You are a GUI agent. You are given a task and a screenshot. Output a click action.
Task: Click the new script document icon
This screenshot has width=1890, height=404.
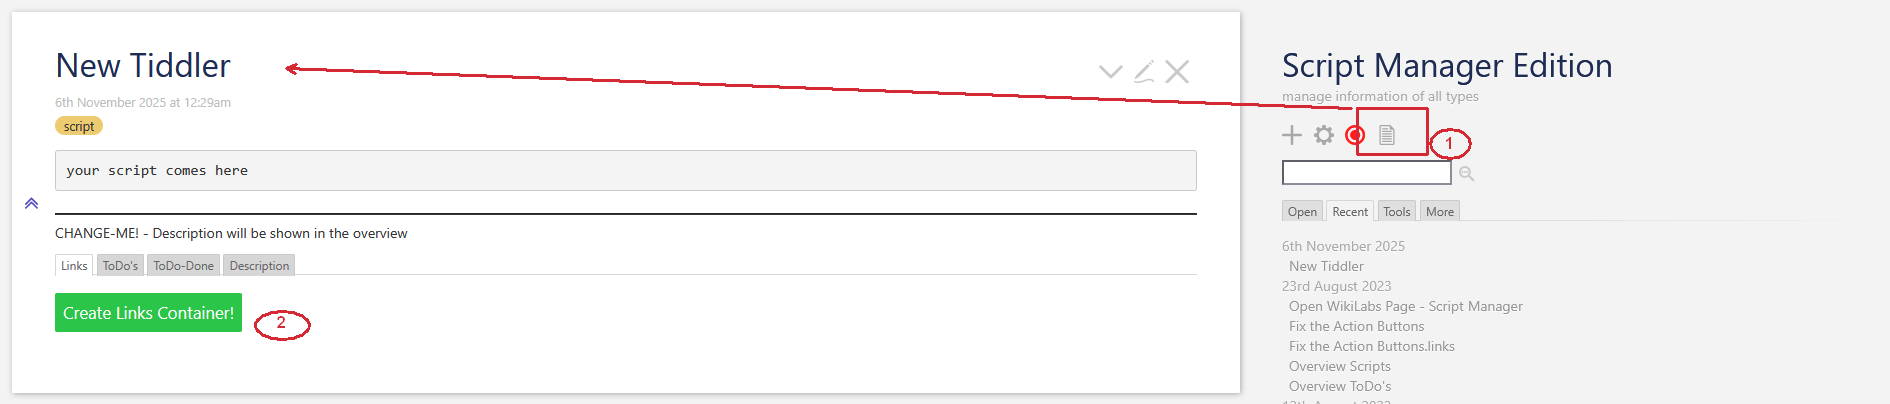click(x=1387, y=135)
